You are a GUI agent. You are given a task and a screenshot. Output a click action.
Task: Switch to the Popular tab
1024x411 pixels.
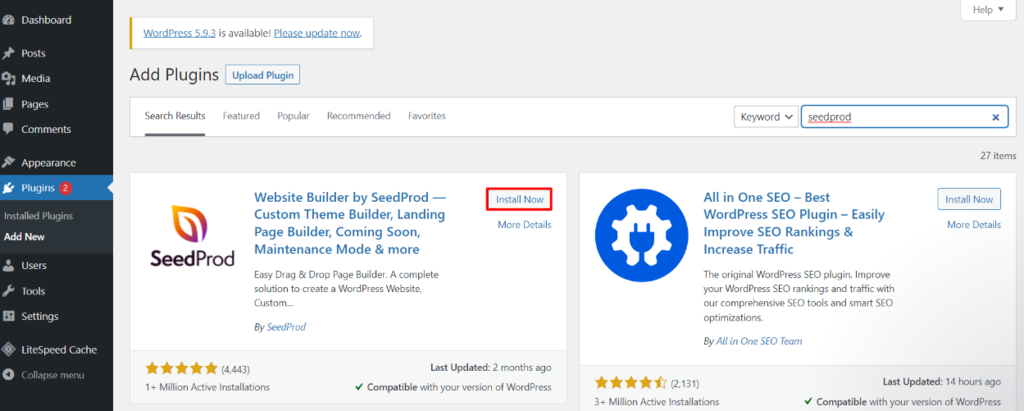pyautogui.click(x=293, y=116)
